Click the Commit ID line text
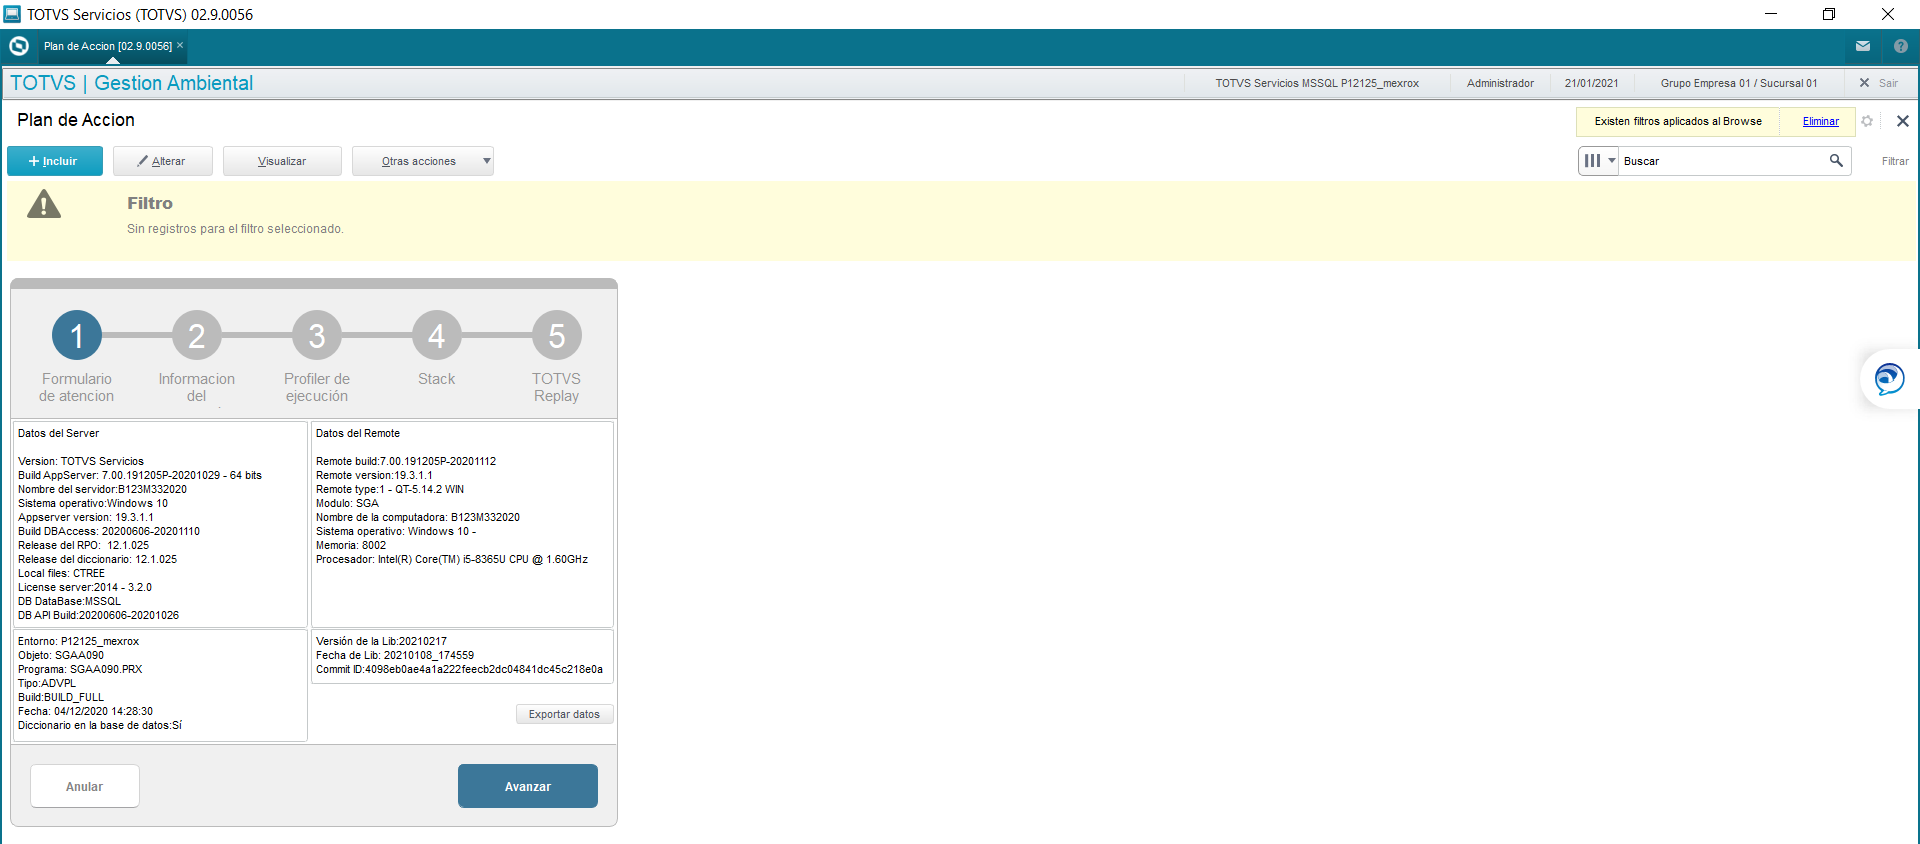Image resolution: width=1920 pixels, height=844 pixels. tap(459, 669)
